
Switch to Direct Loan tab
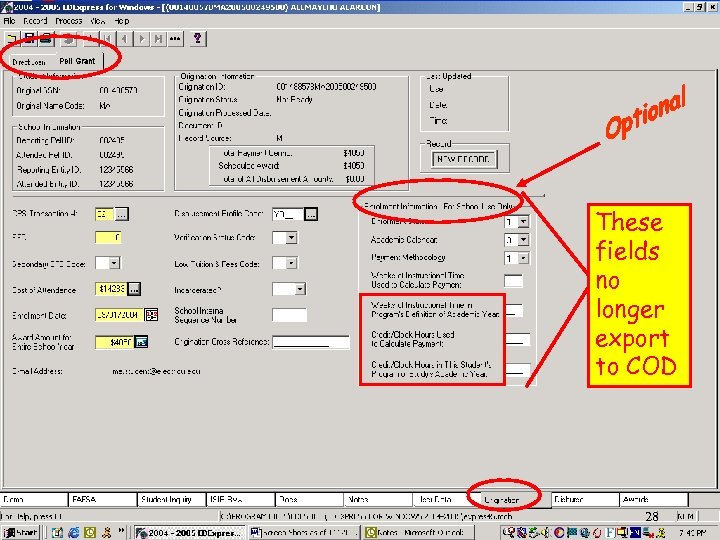click(28, 62)
